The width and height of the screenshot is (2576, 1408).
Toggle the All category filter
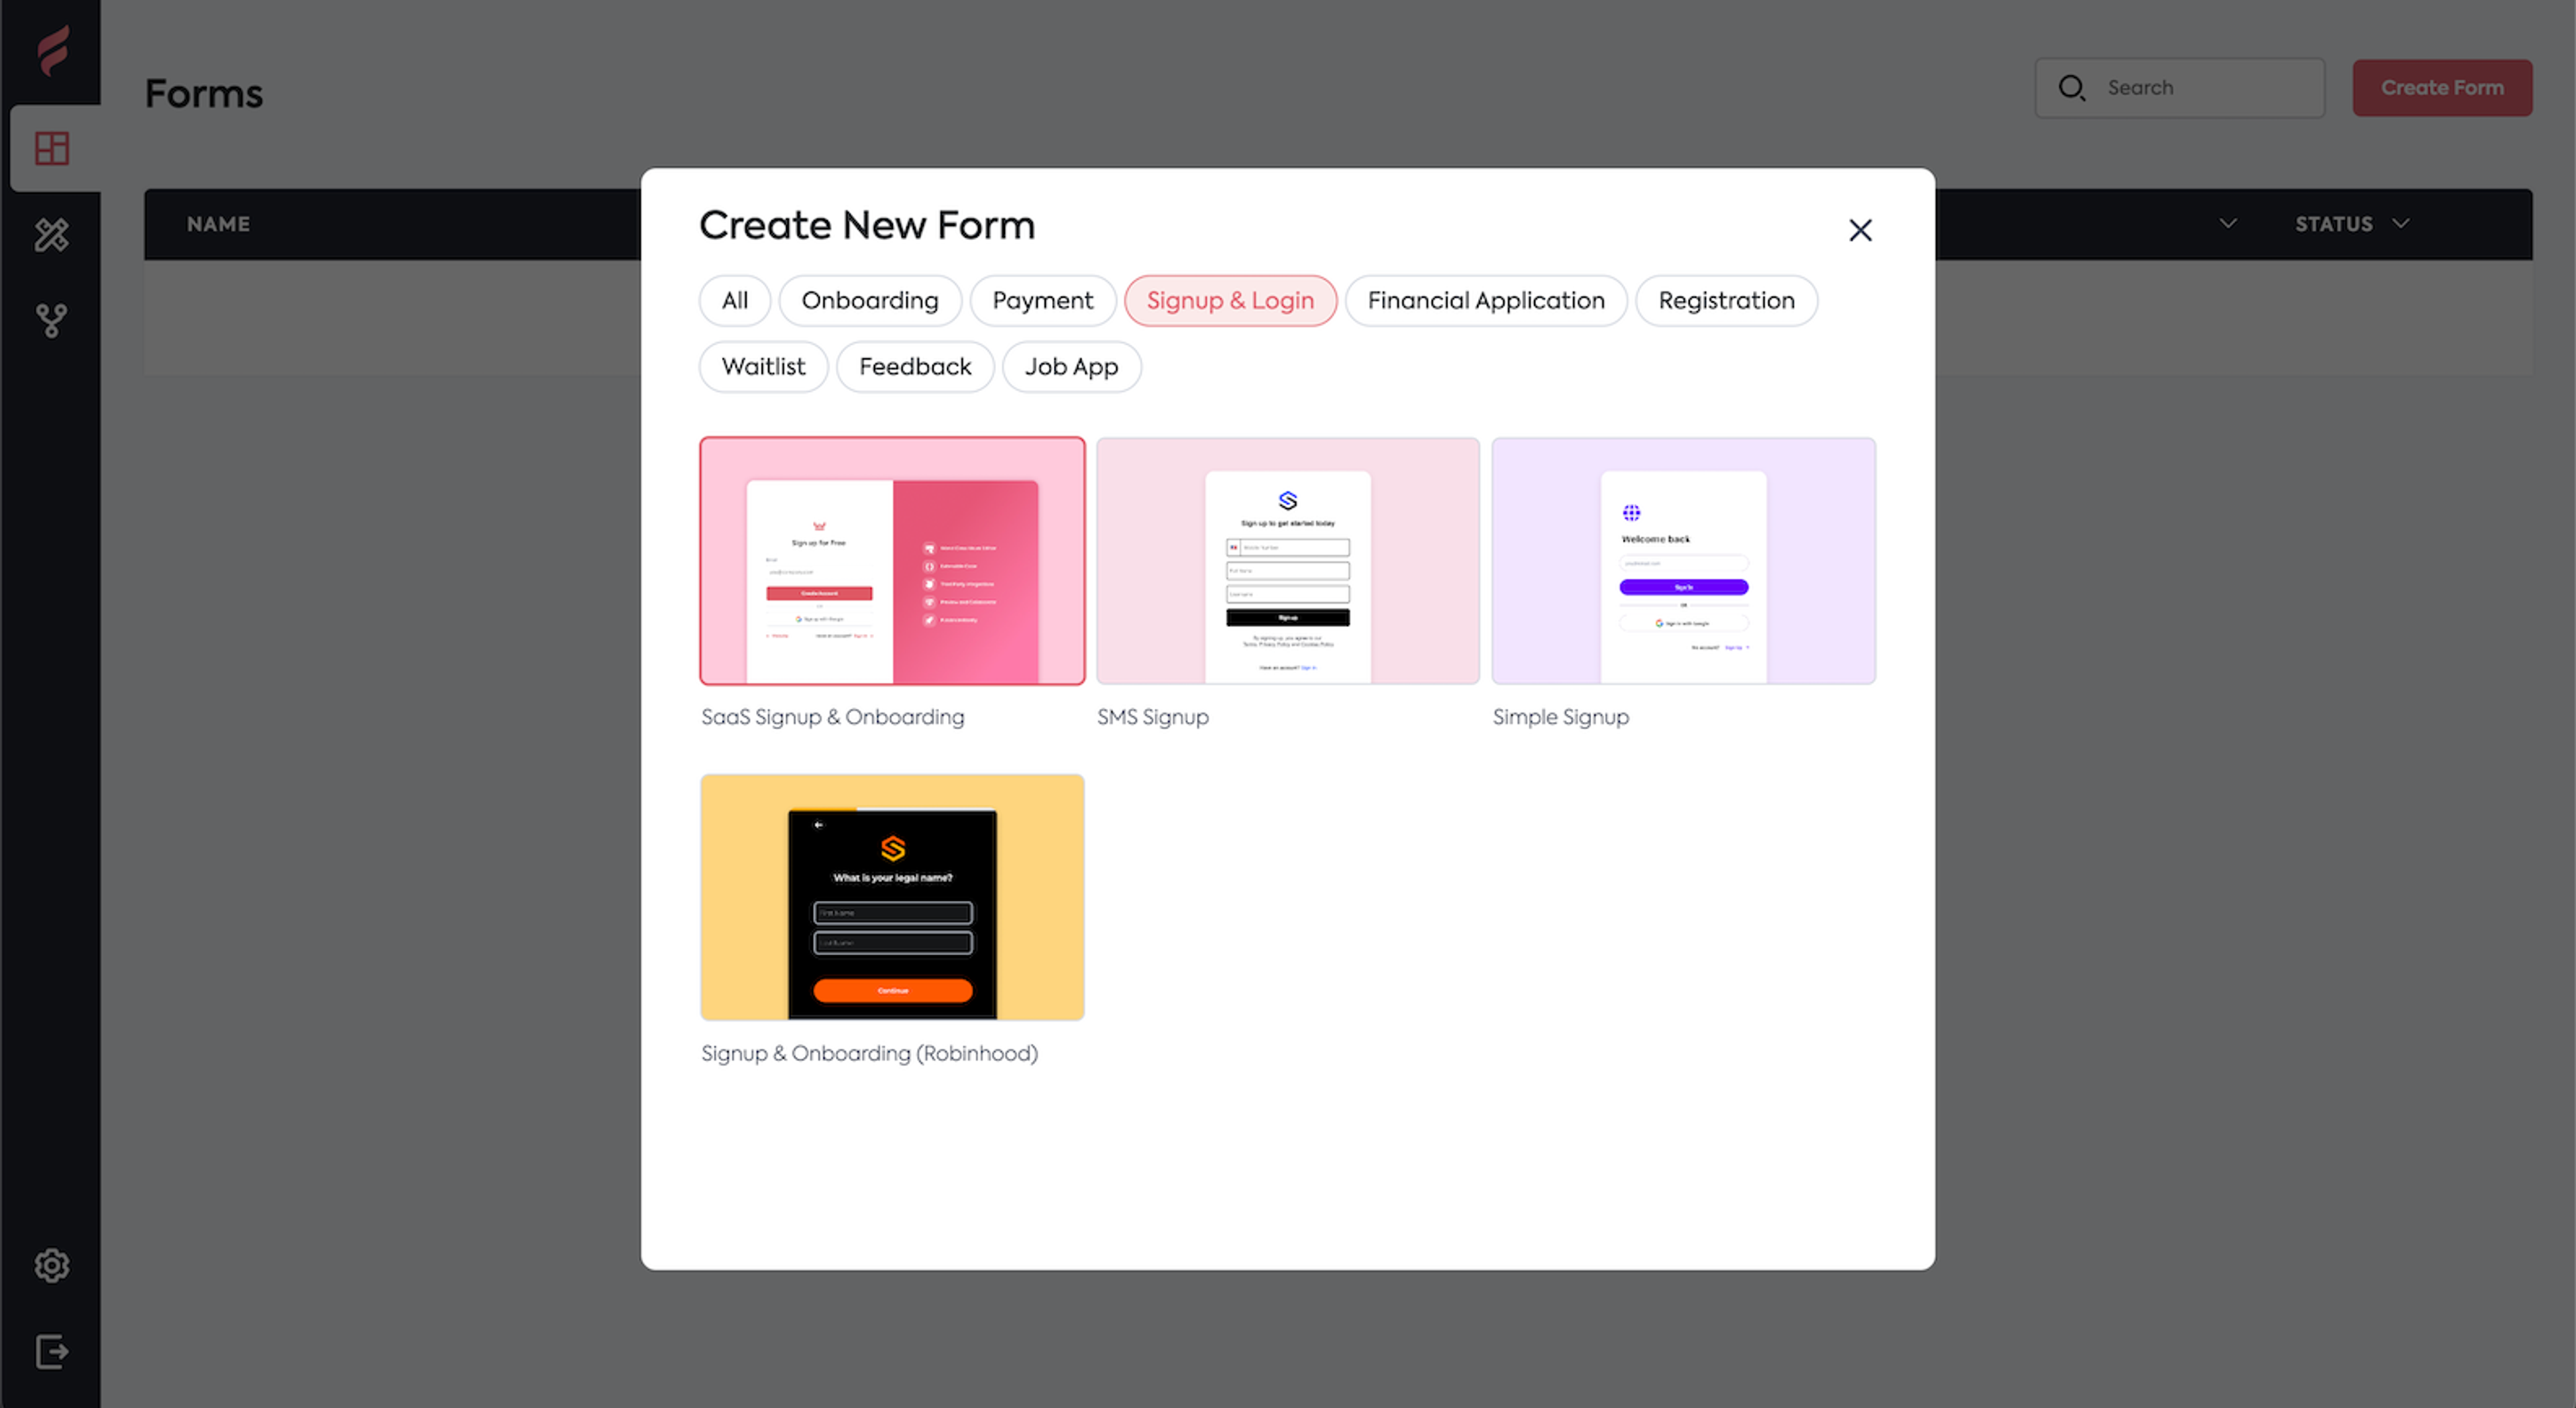[735, 299]
